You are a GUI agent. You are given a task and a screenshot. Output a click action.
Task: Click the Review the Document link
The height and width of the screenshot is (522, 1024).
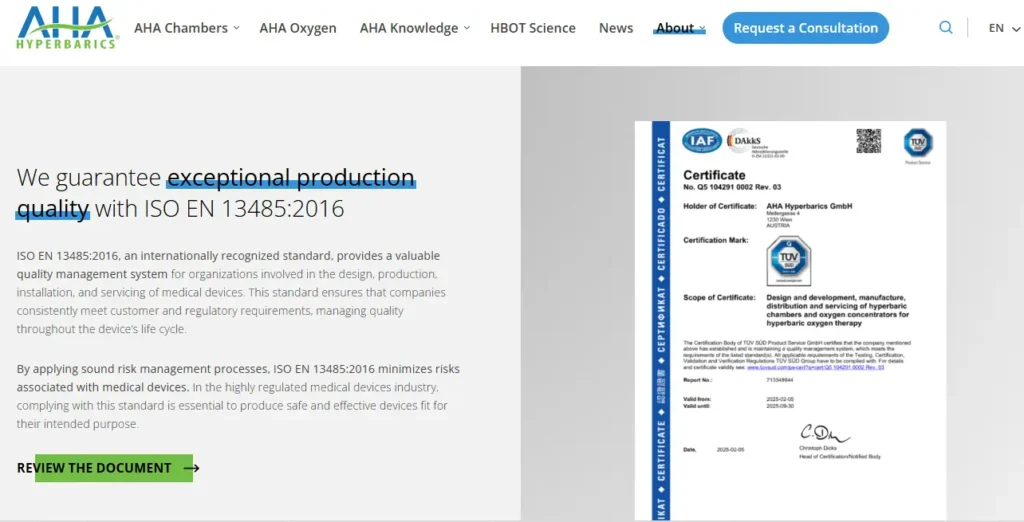95,468
